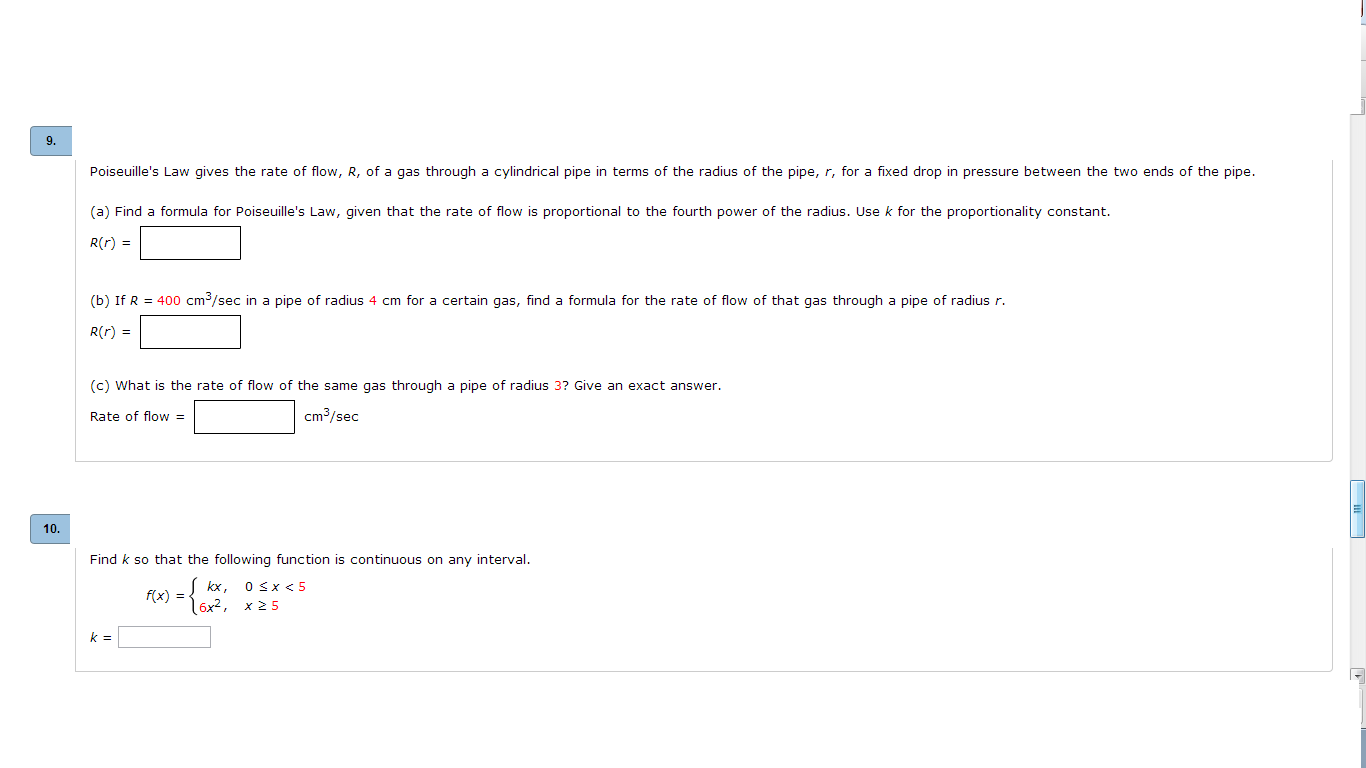
Task: Click the scrollbar track above the thumb
Action: pos(1357,300)
